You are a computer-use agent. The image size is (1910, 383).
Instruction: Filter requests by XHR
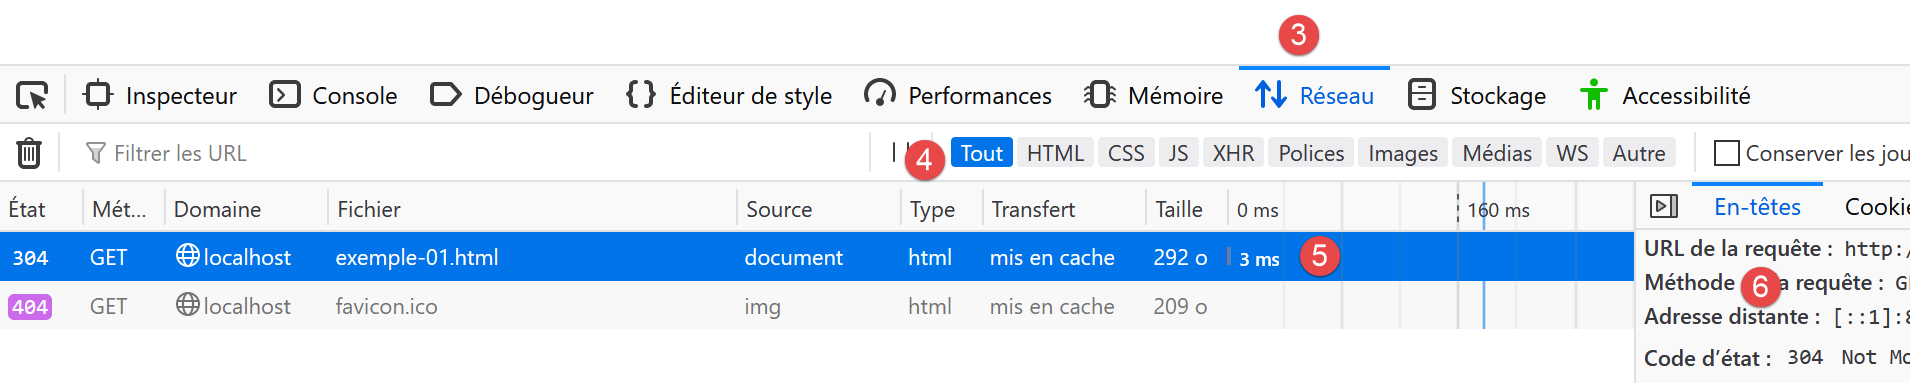tap(1233, 153)
